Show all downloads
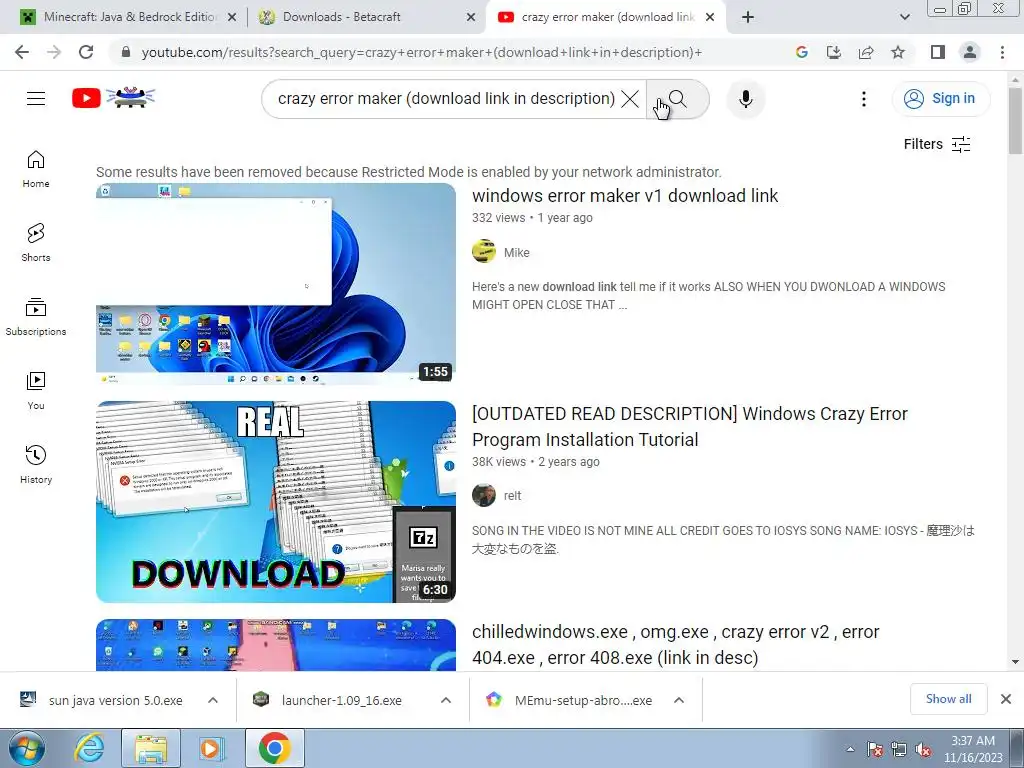 pyautogui.click(x=948, y=699)
